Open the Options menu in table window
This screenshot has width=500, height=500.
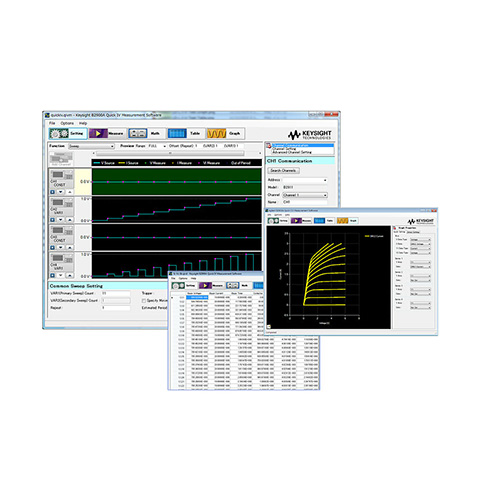[x=183, y=278]
